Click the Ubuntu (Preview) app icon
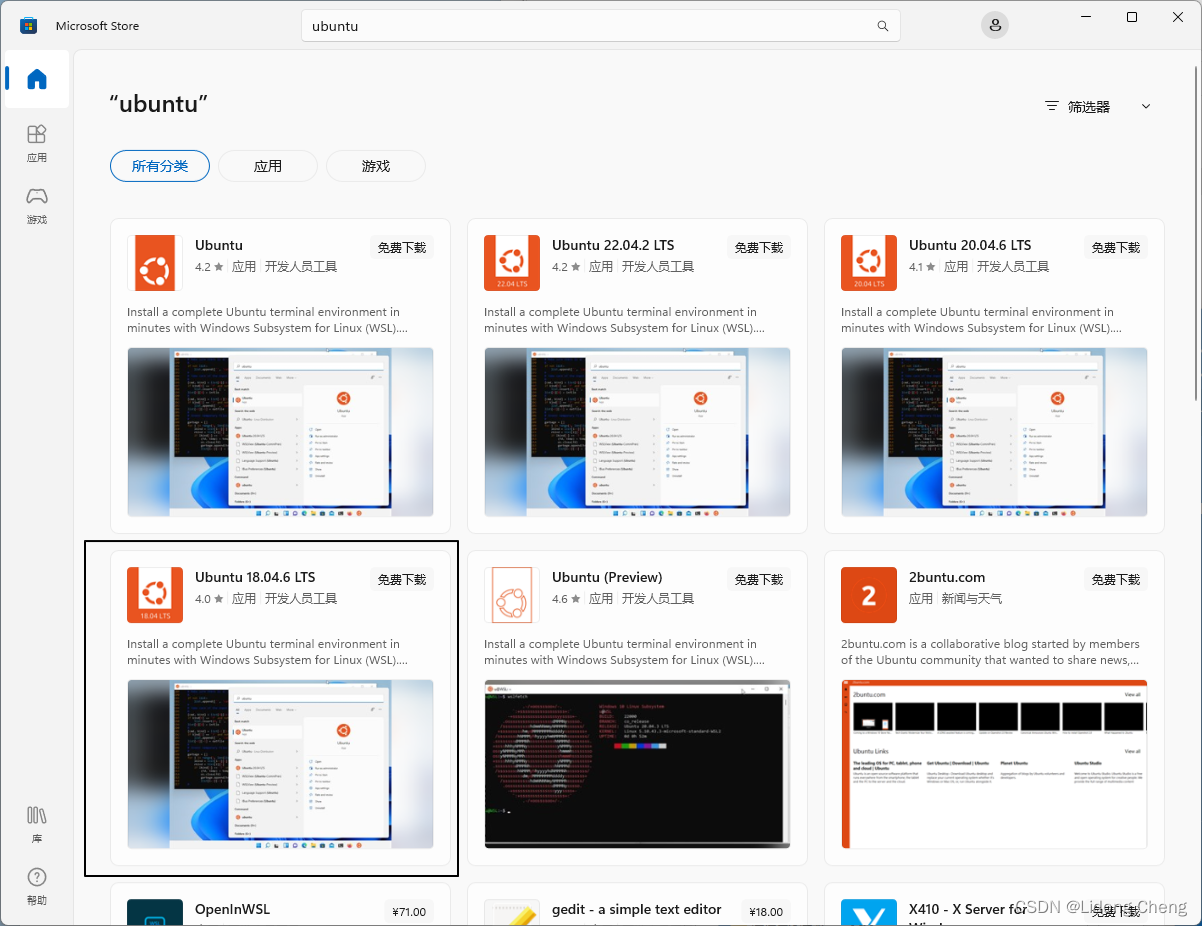 (512, 595)
